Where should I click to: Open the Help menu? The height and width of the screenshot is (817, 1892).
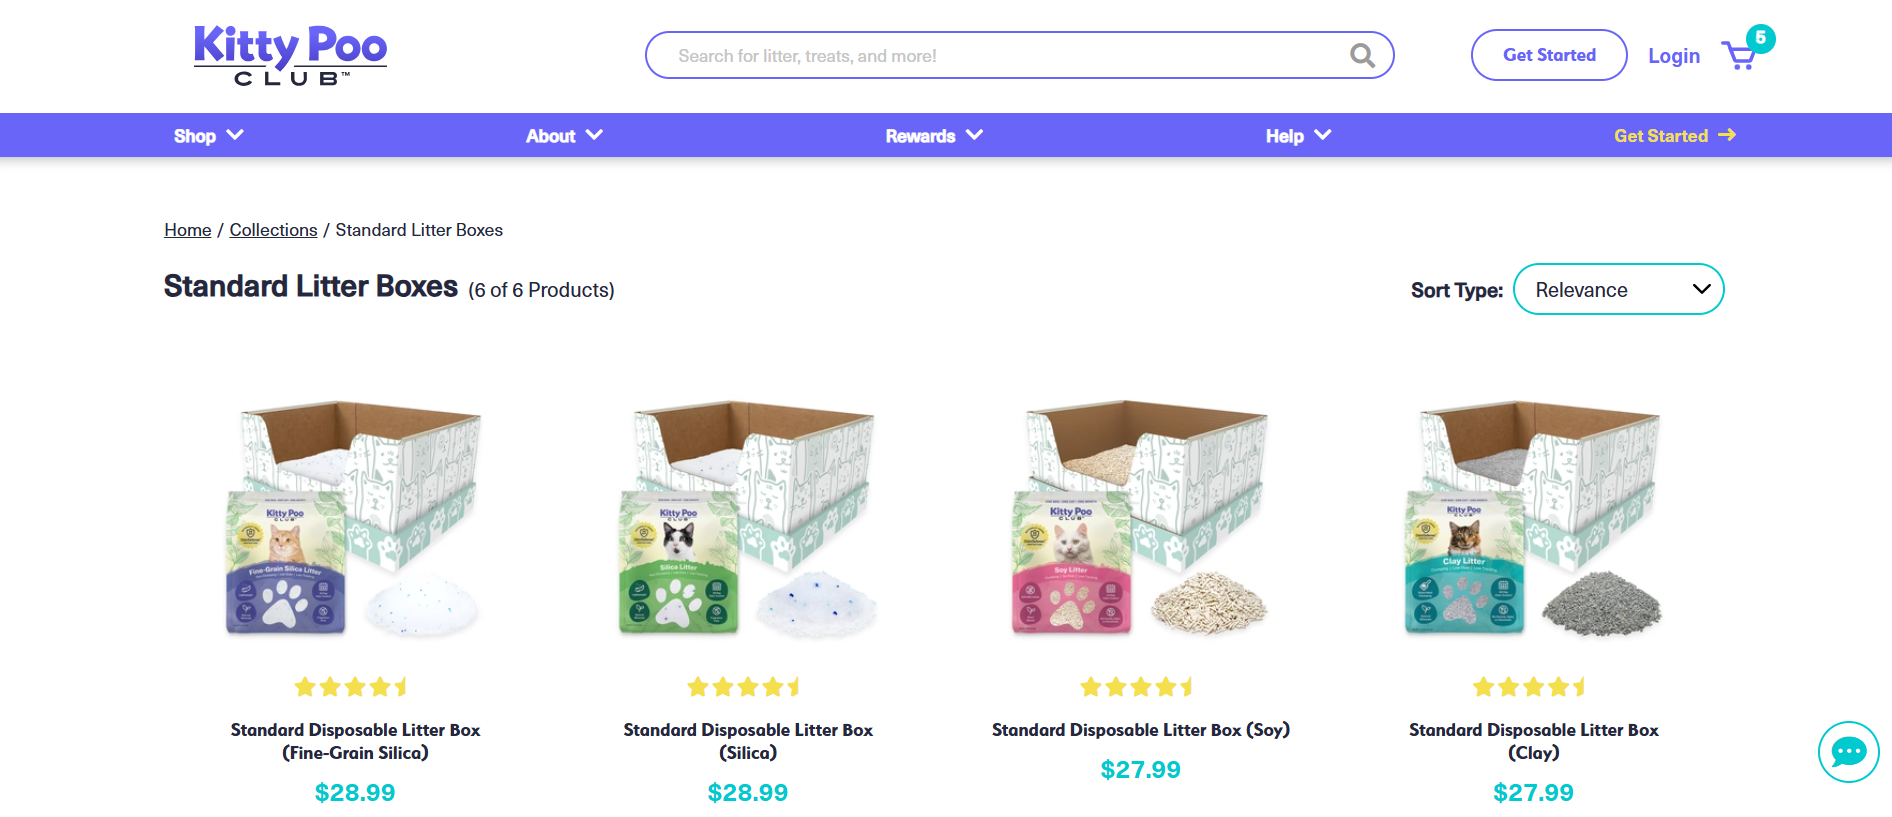coord(1298,136)
